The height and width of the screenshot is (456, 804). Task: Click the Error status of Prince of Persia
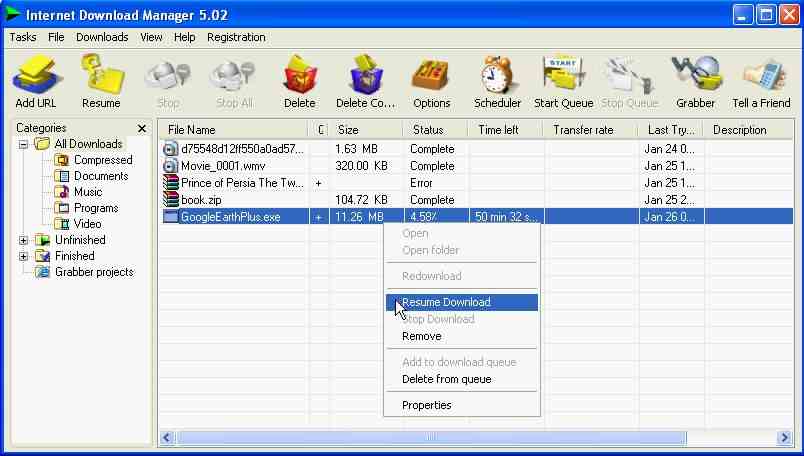[421, 183]
